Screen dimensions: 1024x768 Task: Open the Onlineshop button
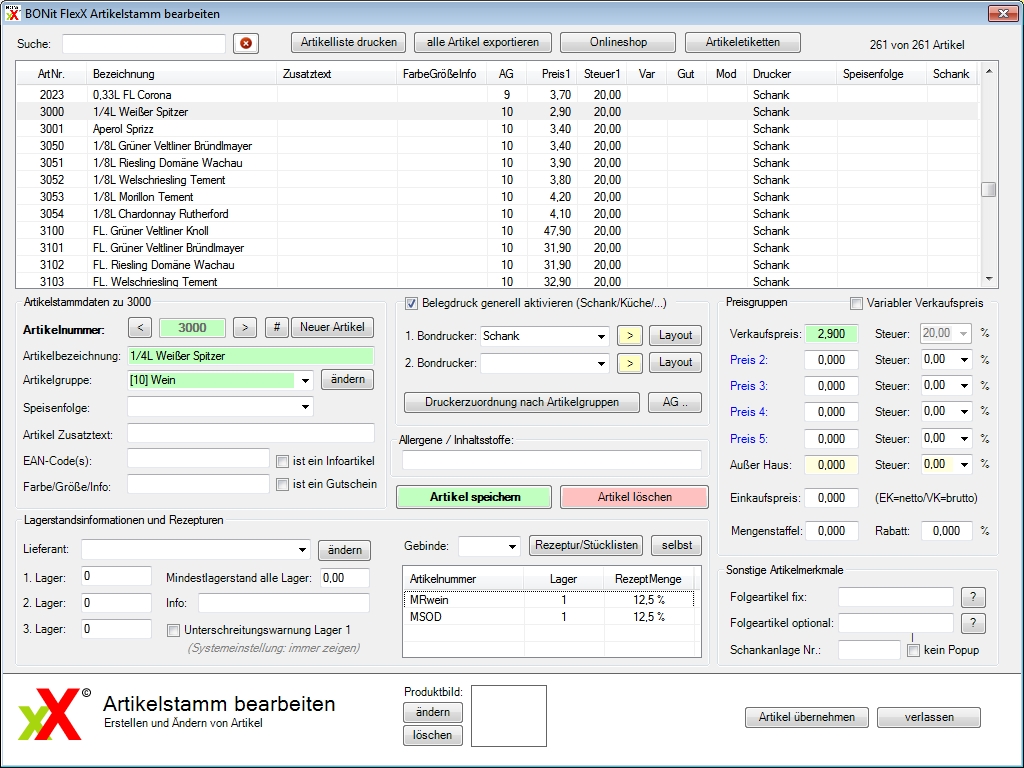pos(618,42)
